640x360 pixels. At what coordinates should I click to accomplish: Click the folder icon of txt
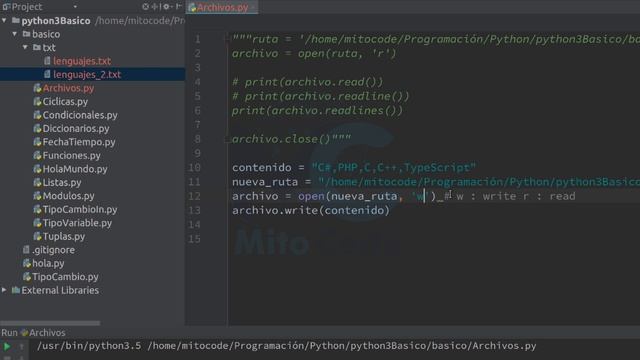pos(37,47)
